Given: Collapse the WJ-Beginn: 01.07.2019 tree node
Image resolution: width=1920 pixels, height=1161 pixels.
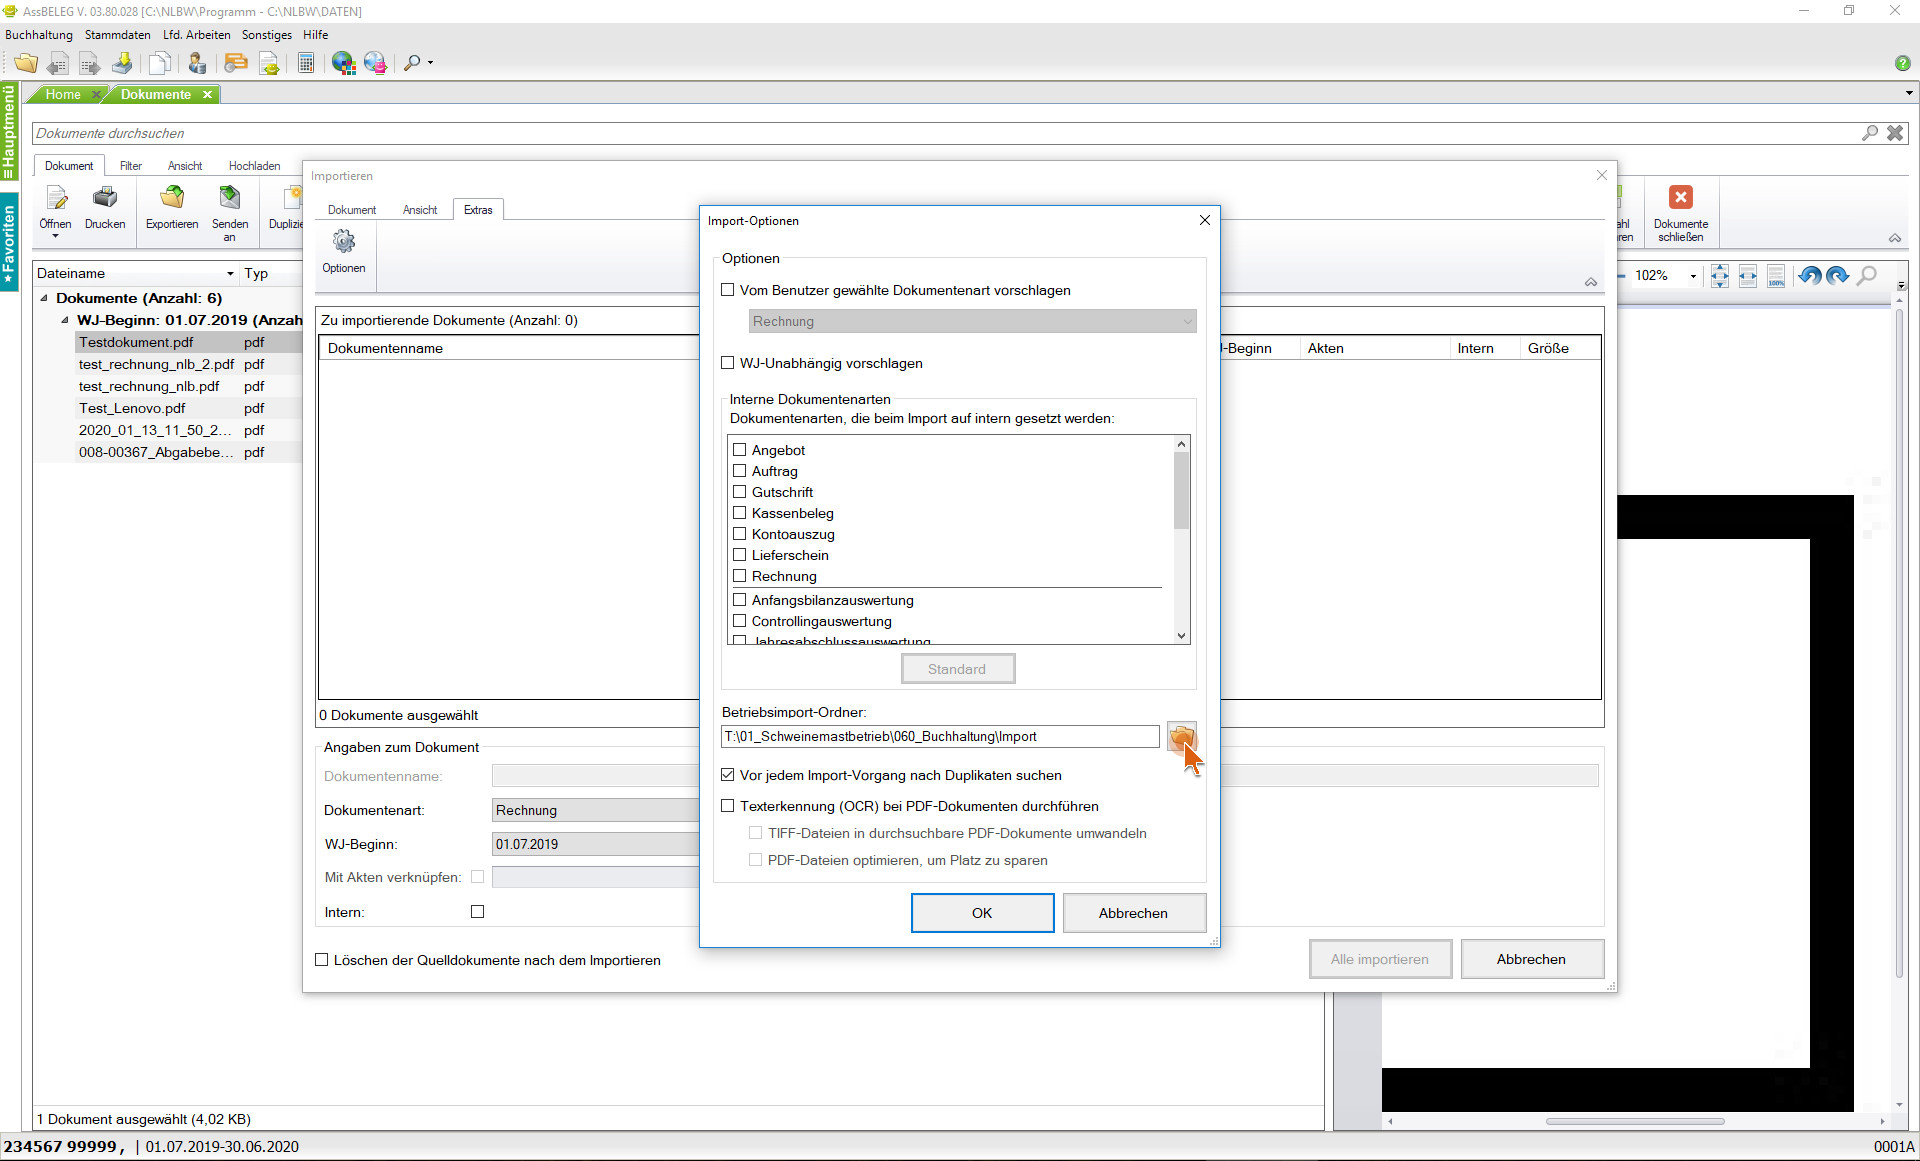Looking at the screenshot, I should pyautogui.click(x=65, y=320).
